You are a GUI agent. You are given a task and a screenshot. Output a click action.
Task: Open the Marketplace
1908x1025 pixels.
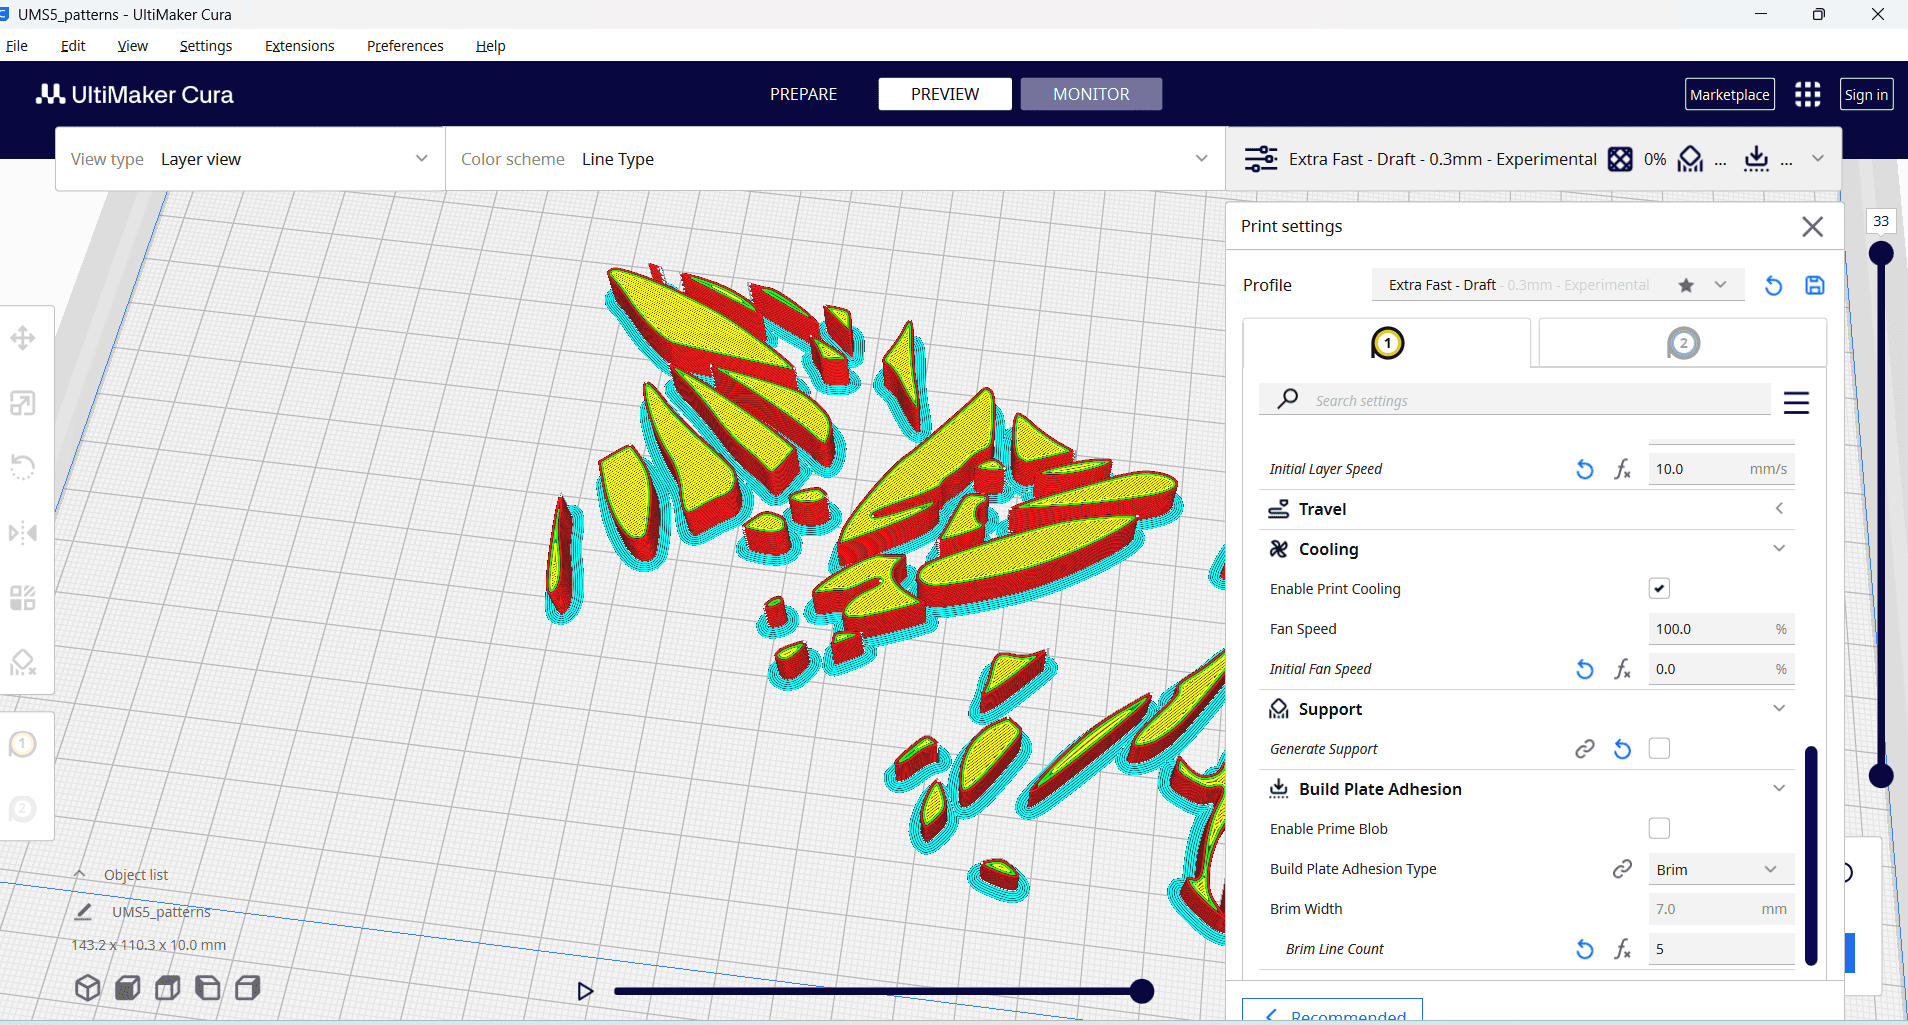(x=1729, y=94)
